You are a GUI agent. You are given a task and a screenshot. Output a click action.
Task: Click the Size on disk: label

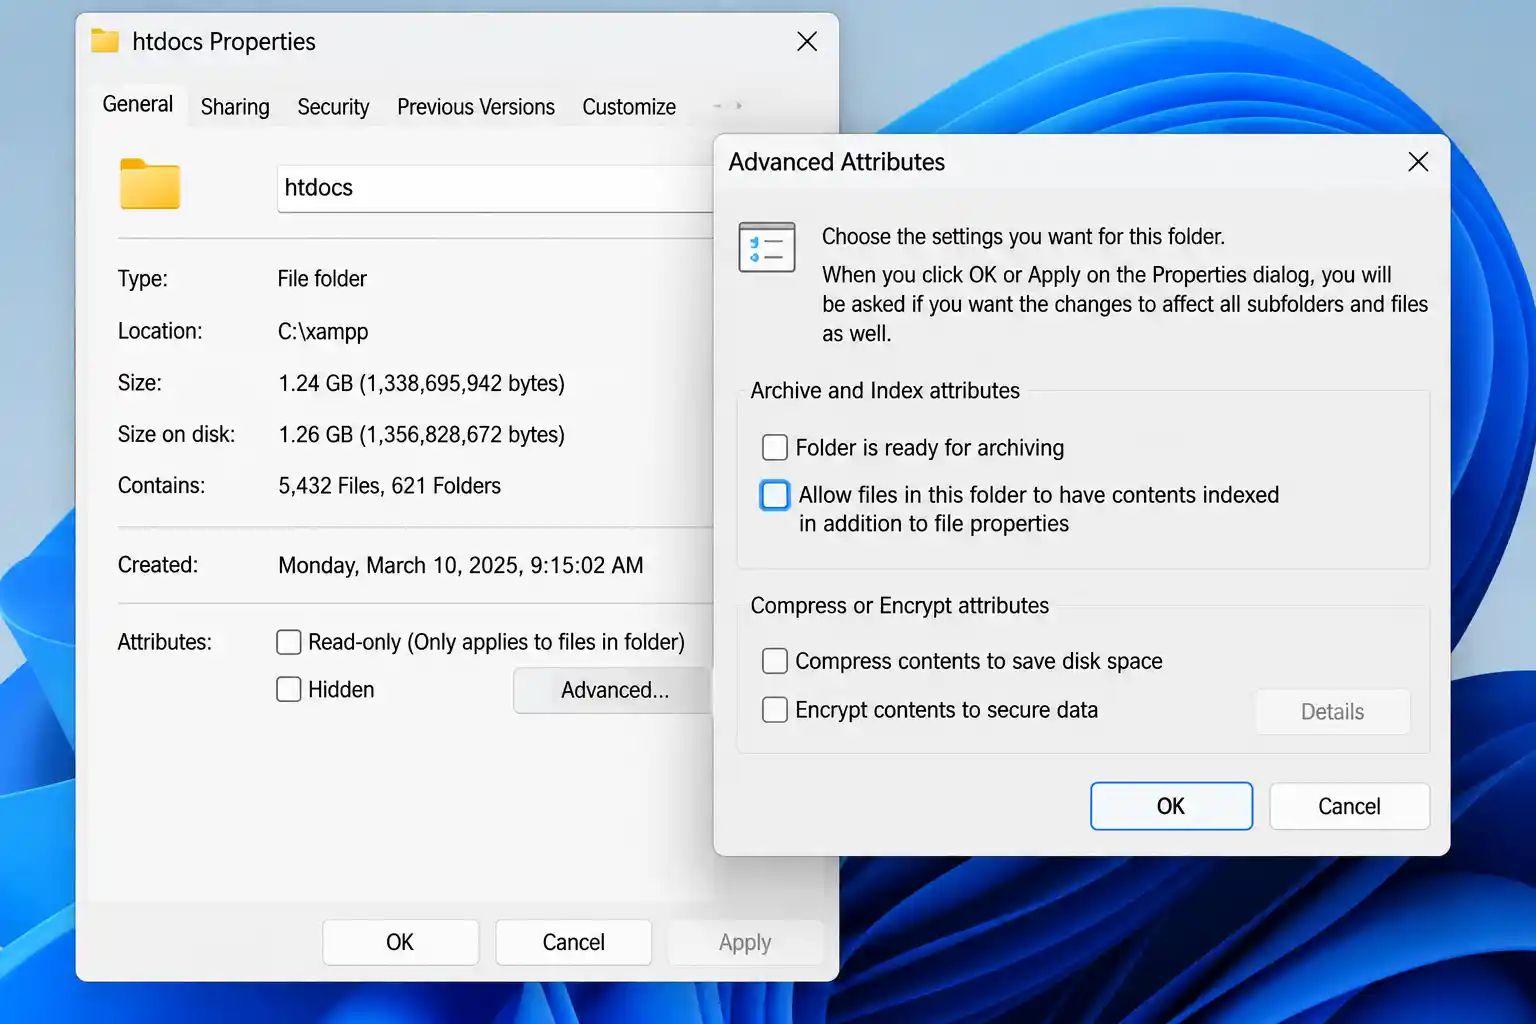[176, 434]
